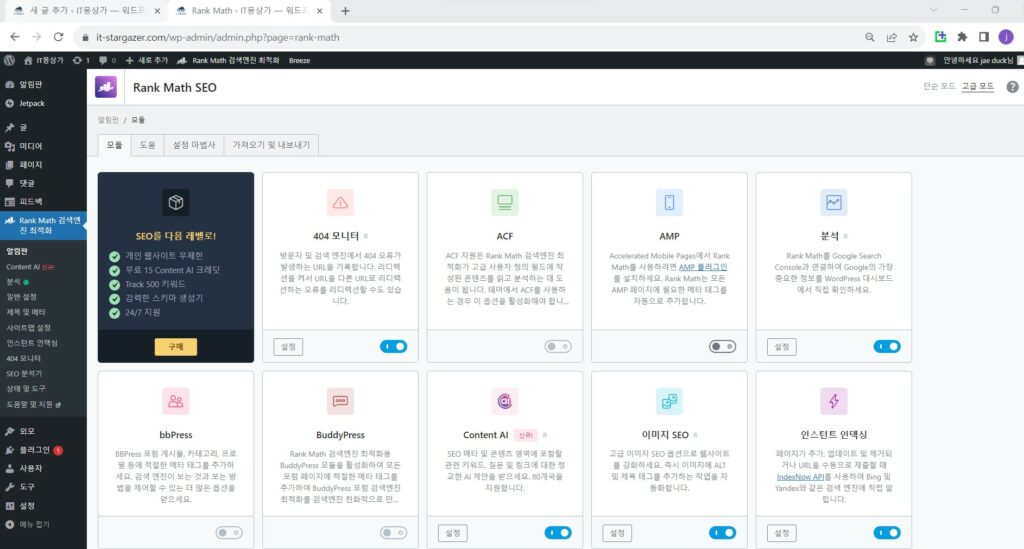
Task: Click the 분석 chart icon
Action: click(834, 202)
